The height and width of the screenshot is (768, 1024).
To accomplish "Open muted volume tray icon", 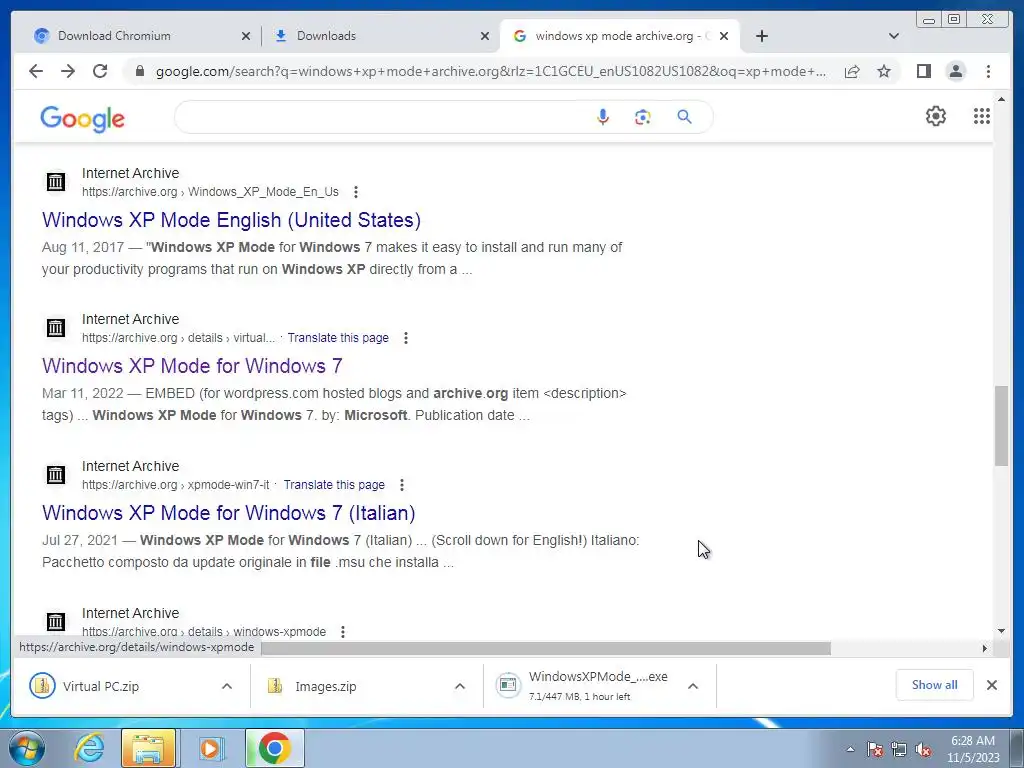I will [x=923, y=749].
